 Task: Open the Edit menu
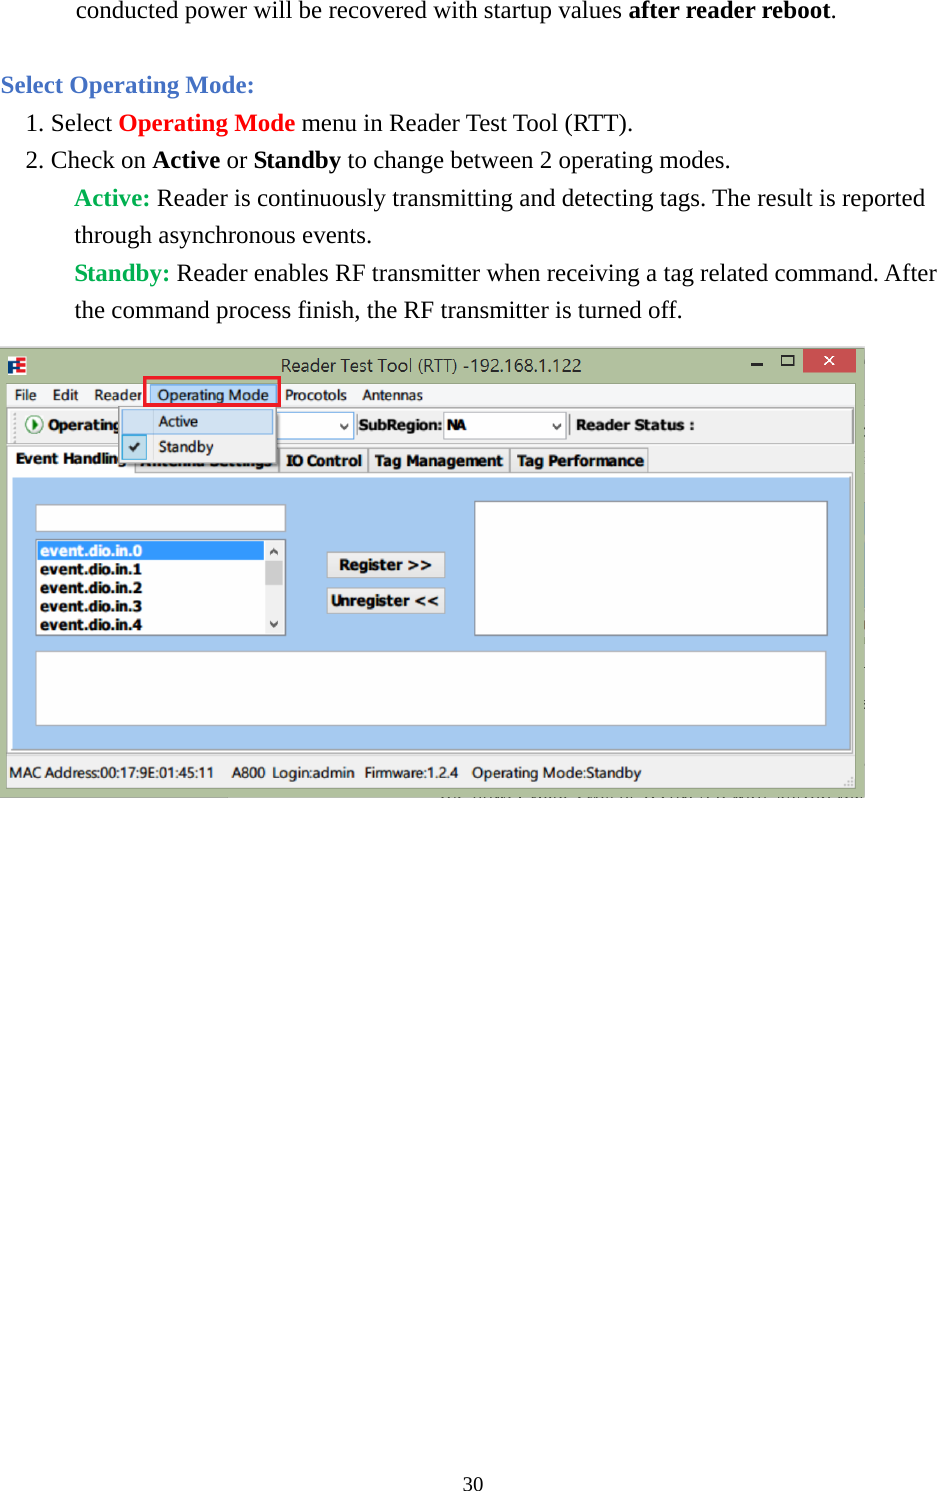[65, 395]
